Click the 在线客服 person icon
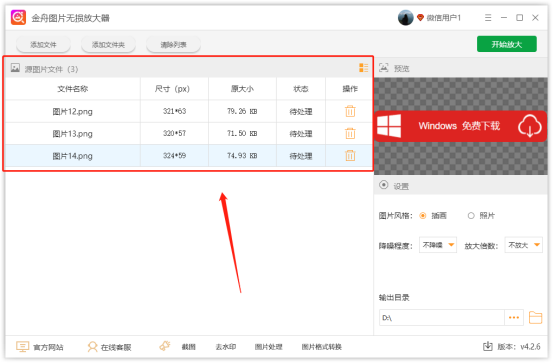 92,347
